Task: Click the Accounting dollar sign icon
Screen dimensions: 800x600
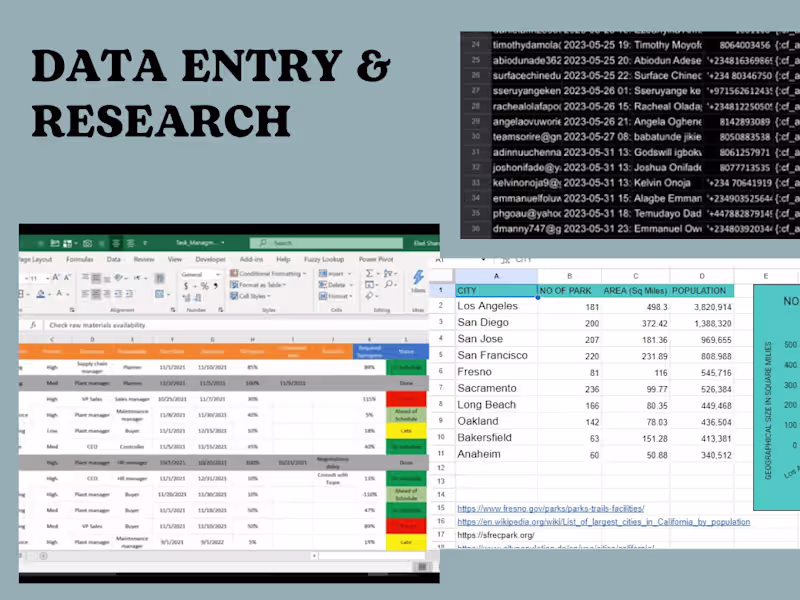Action: click(x=186, y=286)
